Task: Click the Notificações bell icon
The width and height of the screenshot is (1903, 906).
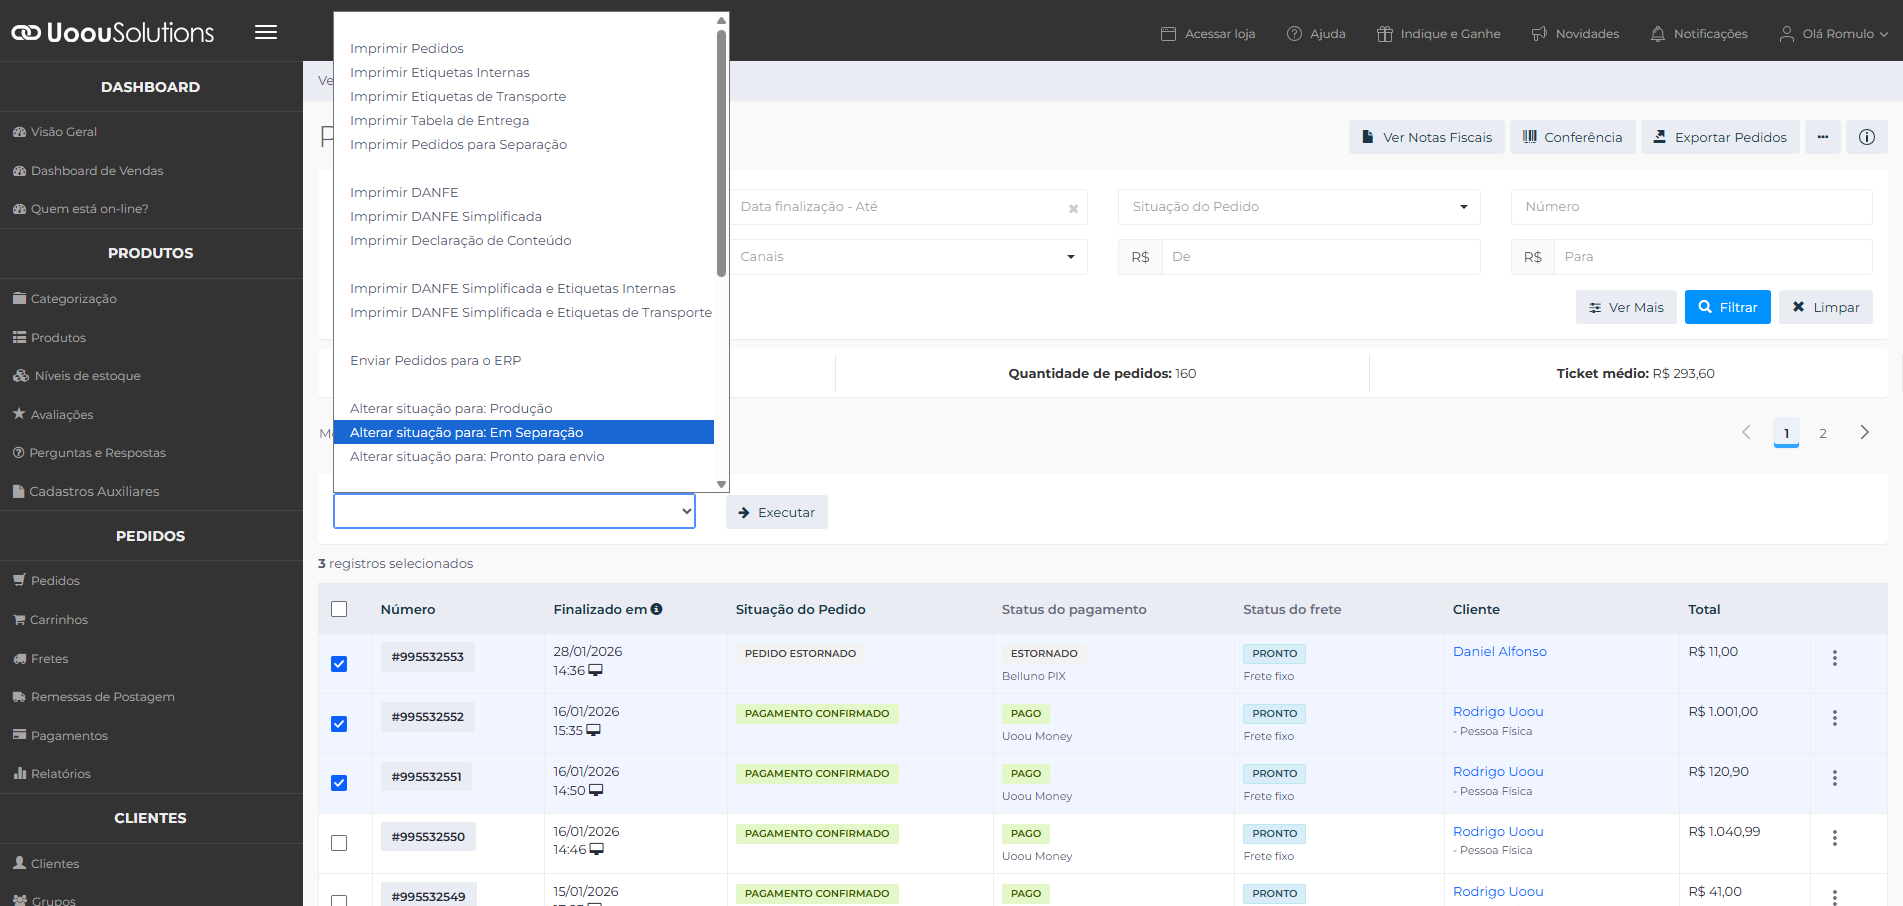Action: tap(1657, 34)
